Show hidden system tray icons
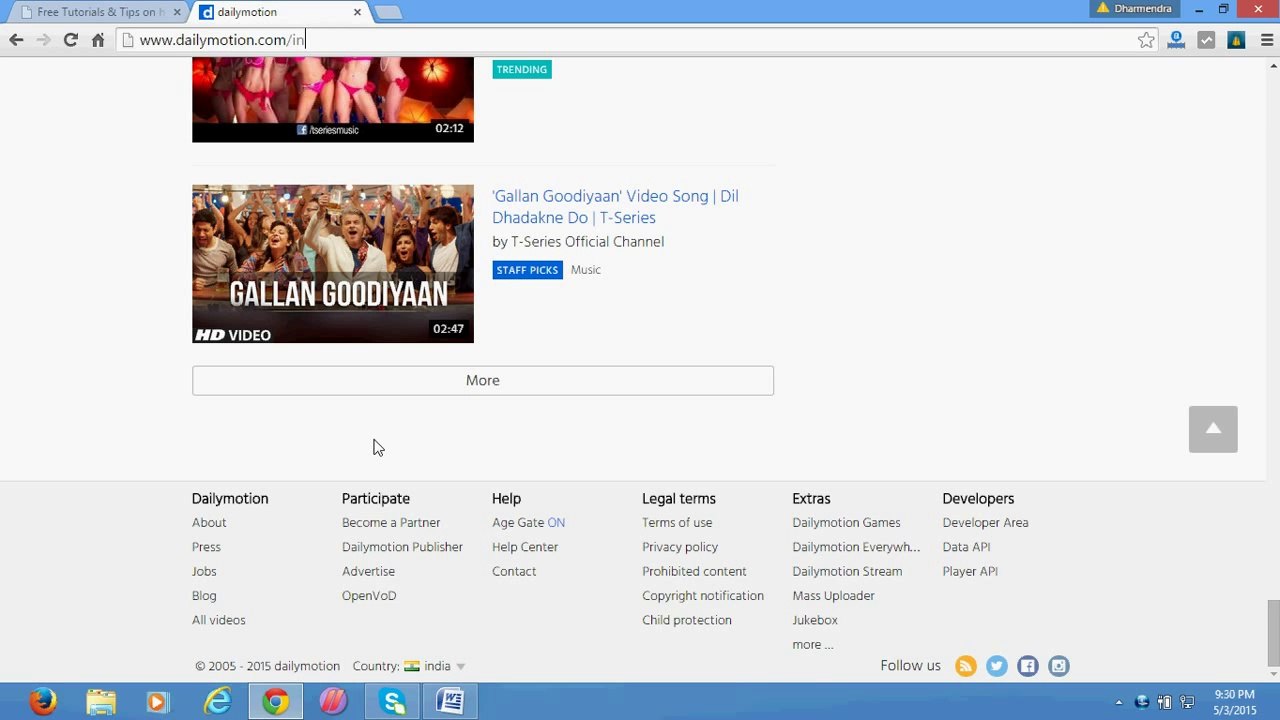Screen dimensions: 1280x720 [x=1118, y=702]
